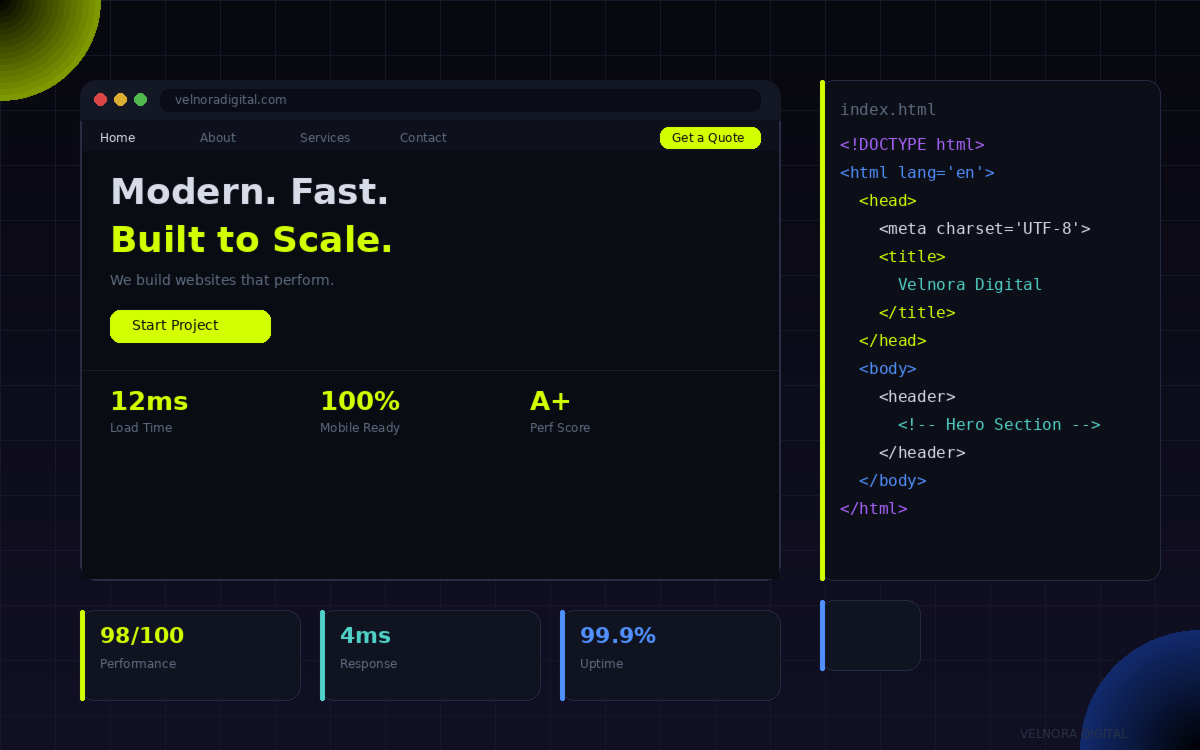Click the red close dot
1200x750 pixels.
pyautogui.click(x=100, y=100)
